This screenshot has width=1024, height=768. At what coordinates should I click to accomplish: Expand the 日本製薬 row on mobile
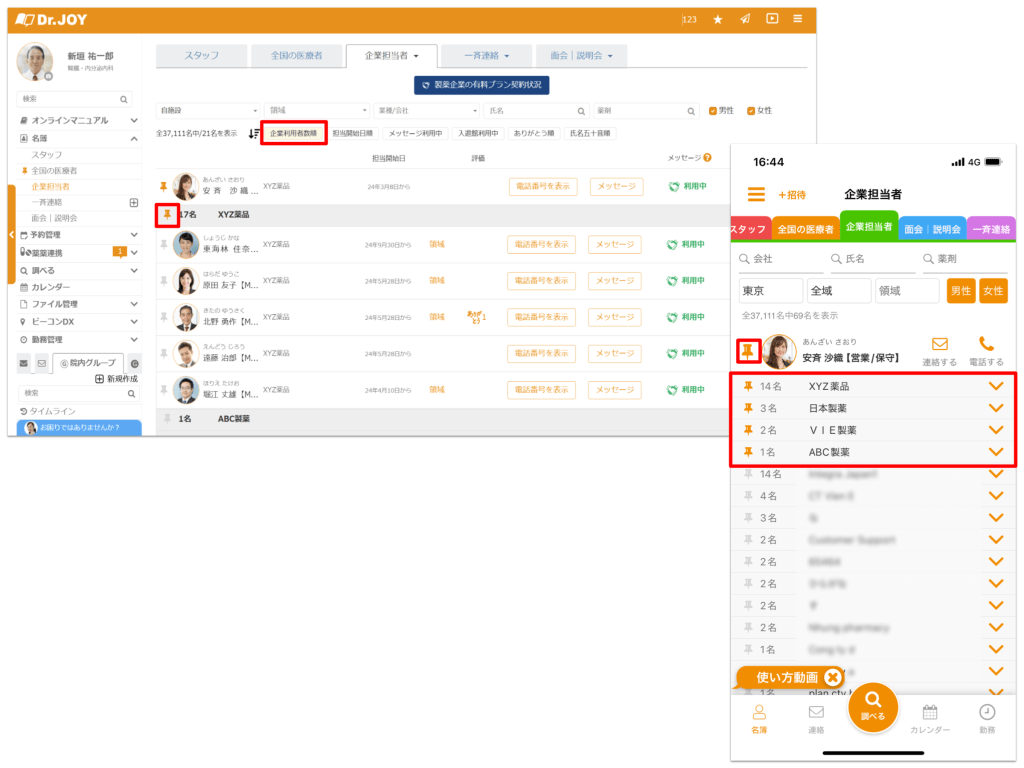(995, 408)
